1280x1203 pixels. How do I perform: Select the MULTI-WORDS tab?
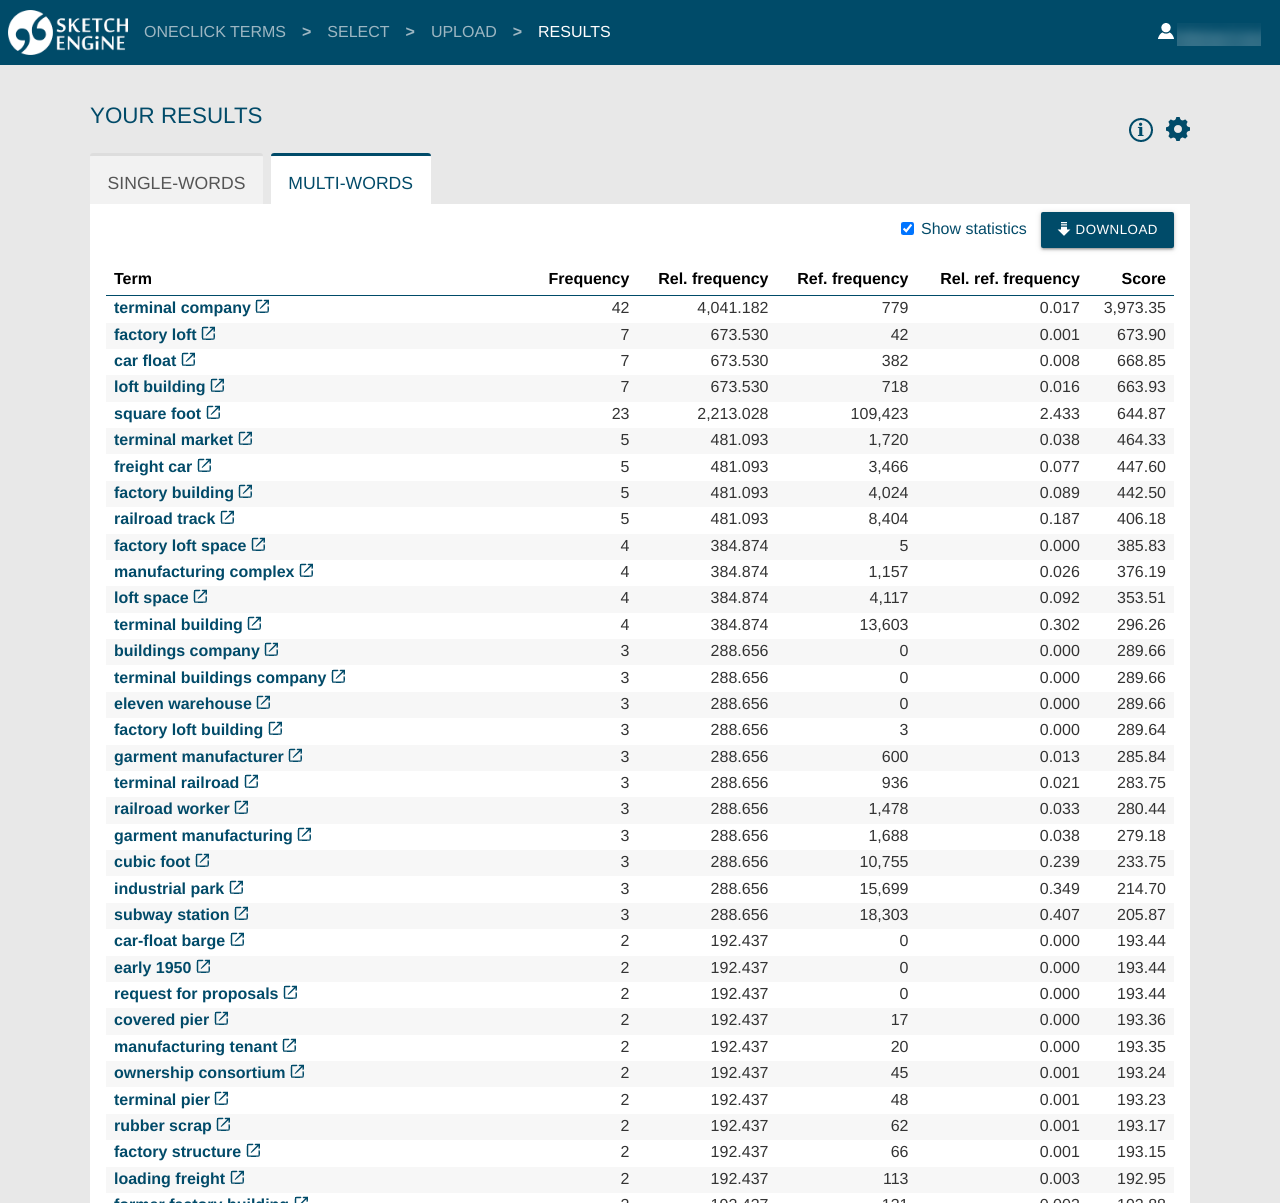[350, 181]
